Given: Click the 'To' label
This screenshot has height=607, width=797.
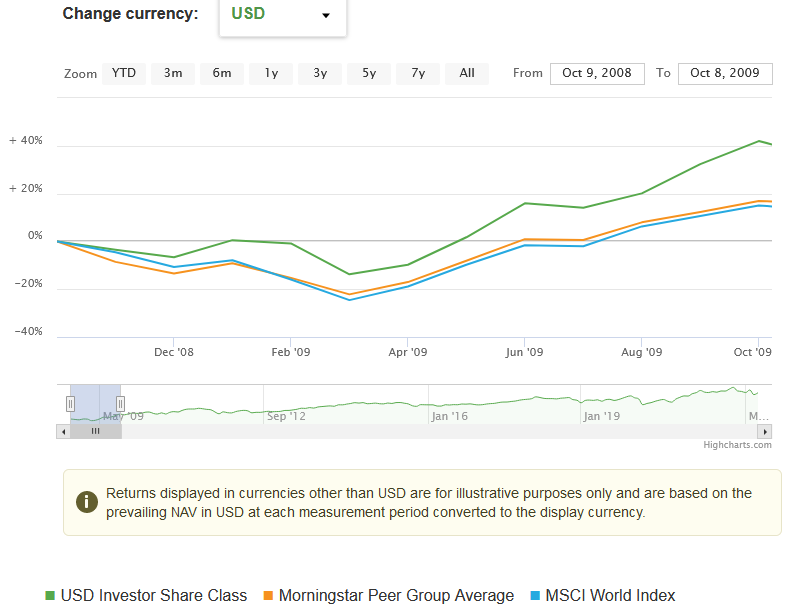Looking at the screenshot, I should tap(663, 73).
